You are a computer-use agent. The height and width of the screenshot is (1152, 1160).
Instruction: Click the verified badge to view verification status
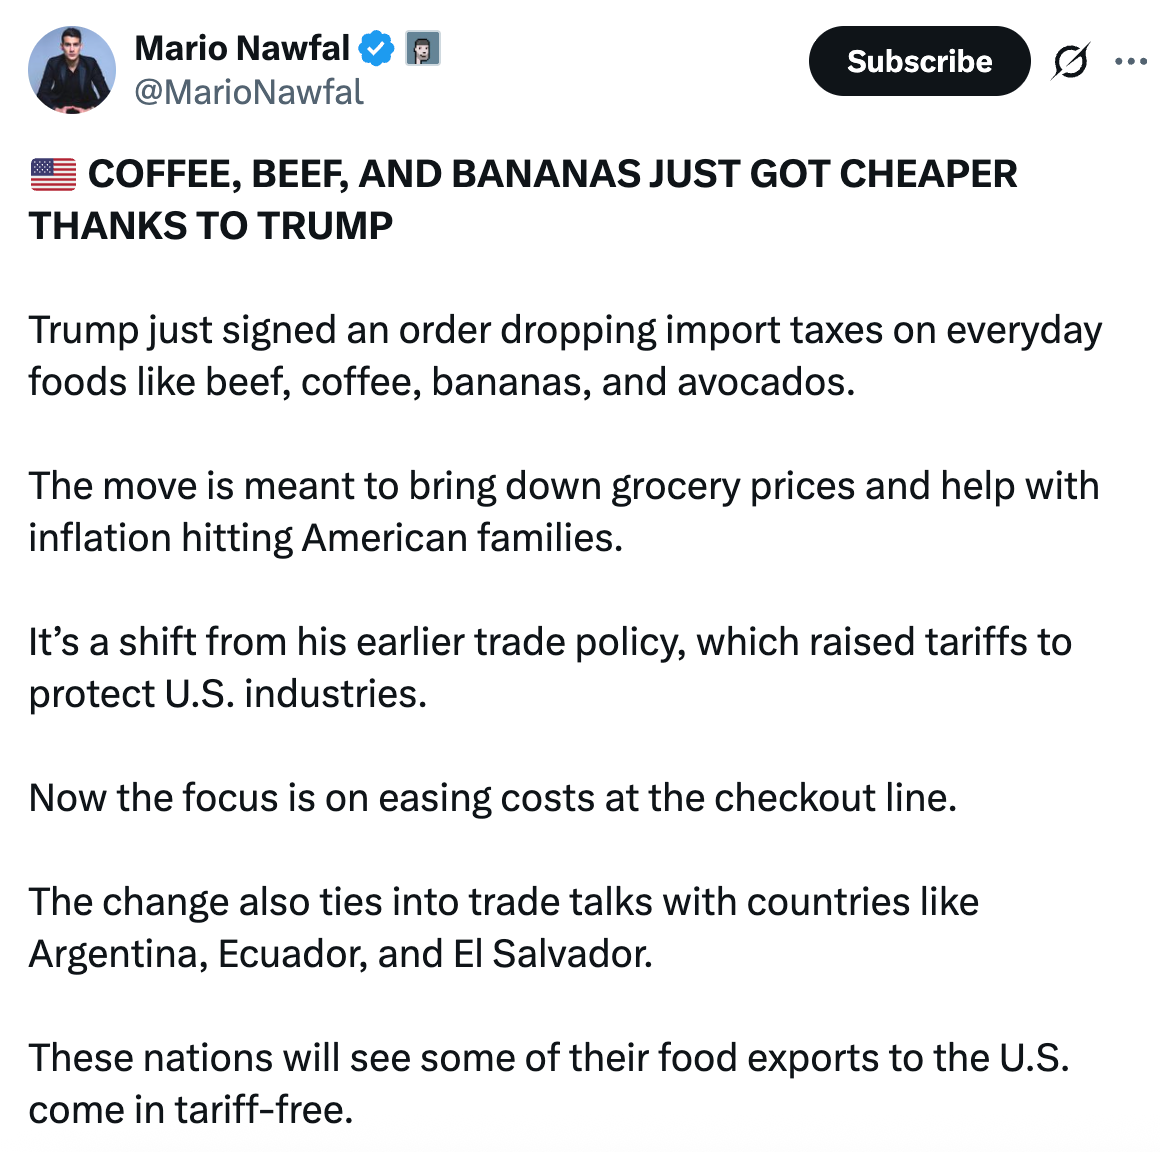click(x=375, y=46)
